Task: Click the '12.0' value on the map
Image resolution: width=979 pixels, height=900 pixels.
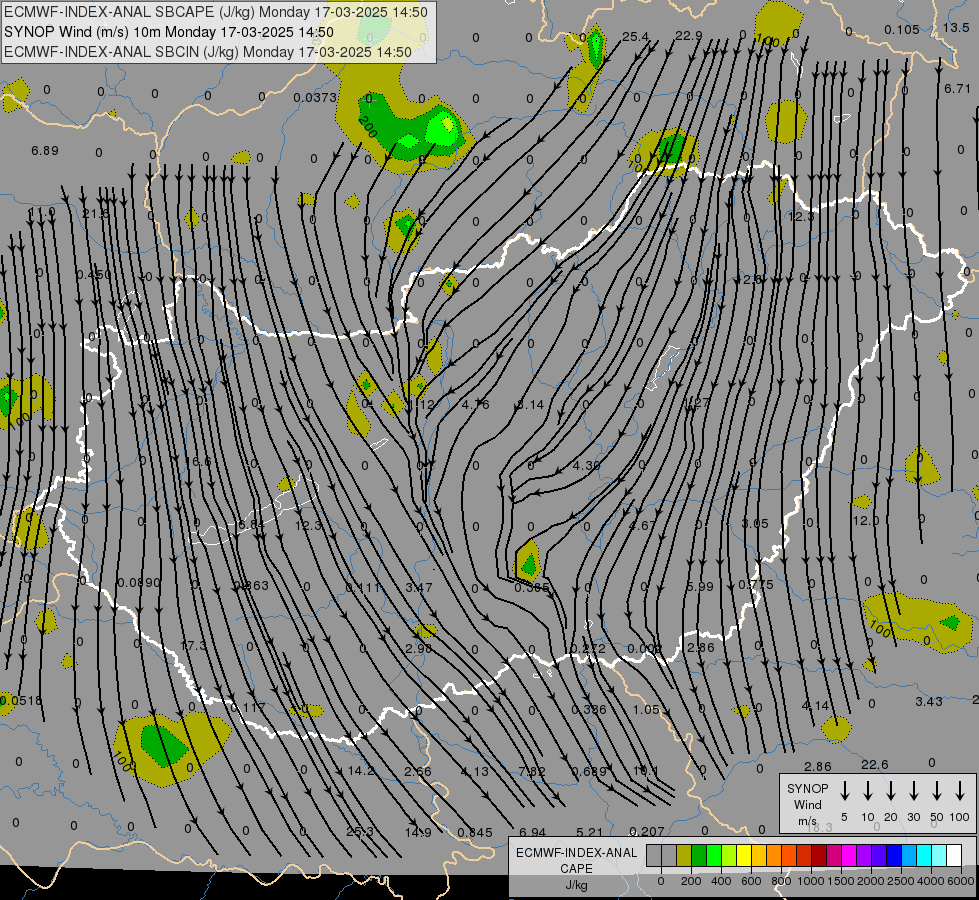Action: [x=866, y=520]
